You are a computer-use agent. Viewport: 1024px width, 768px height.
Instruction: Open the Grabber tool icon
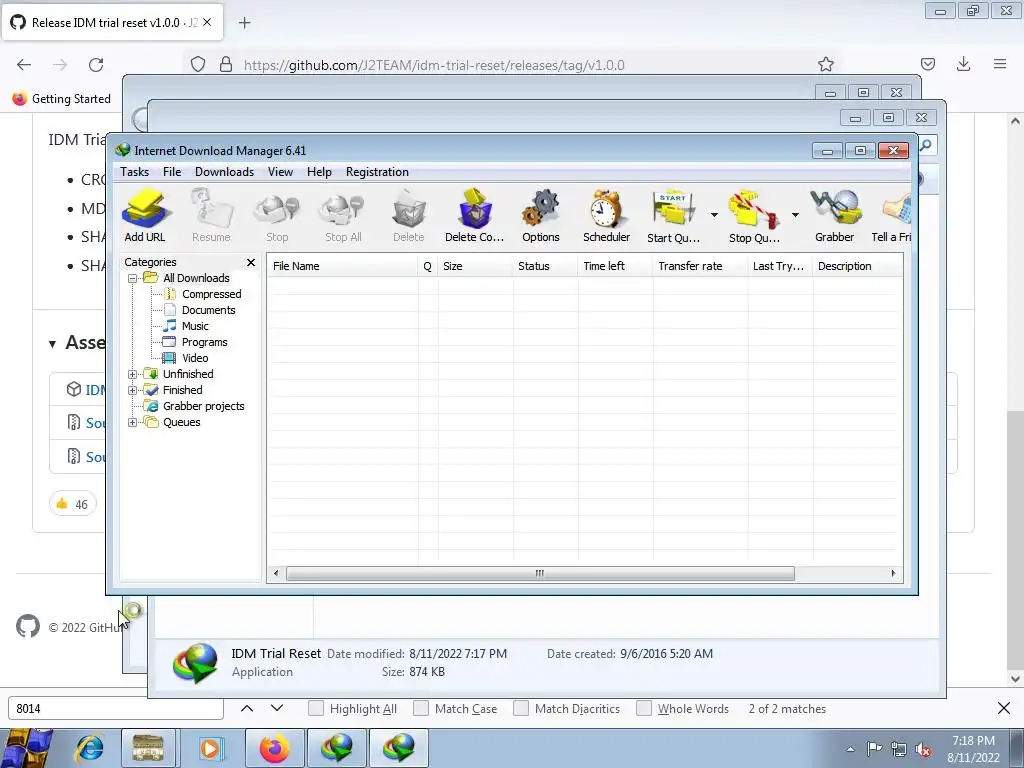click(835, 216)
